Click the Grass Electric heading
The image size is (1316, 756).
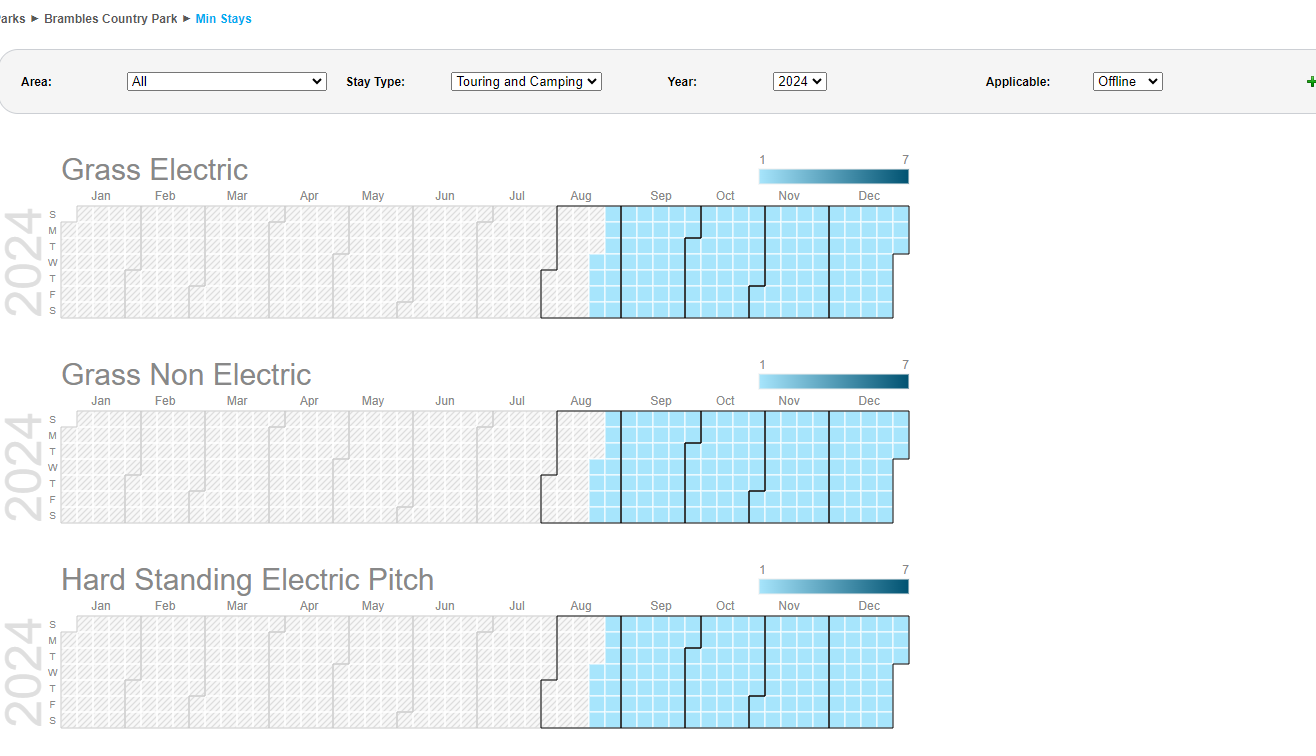pyautogui.click(x=154, y=170)
